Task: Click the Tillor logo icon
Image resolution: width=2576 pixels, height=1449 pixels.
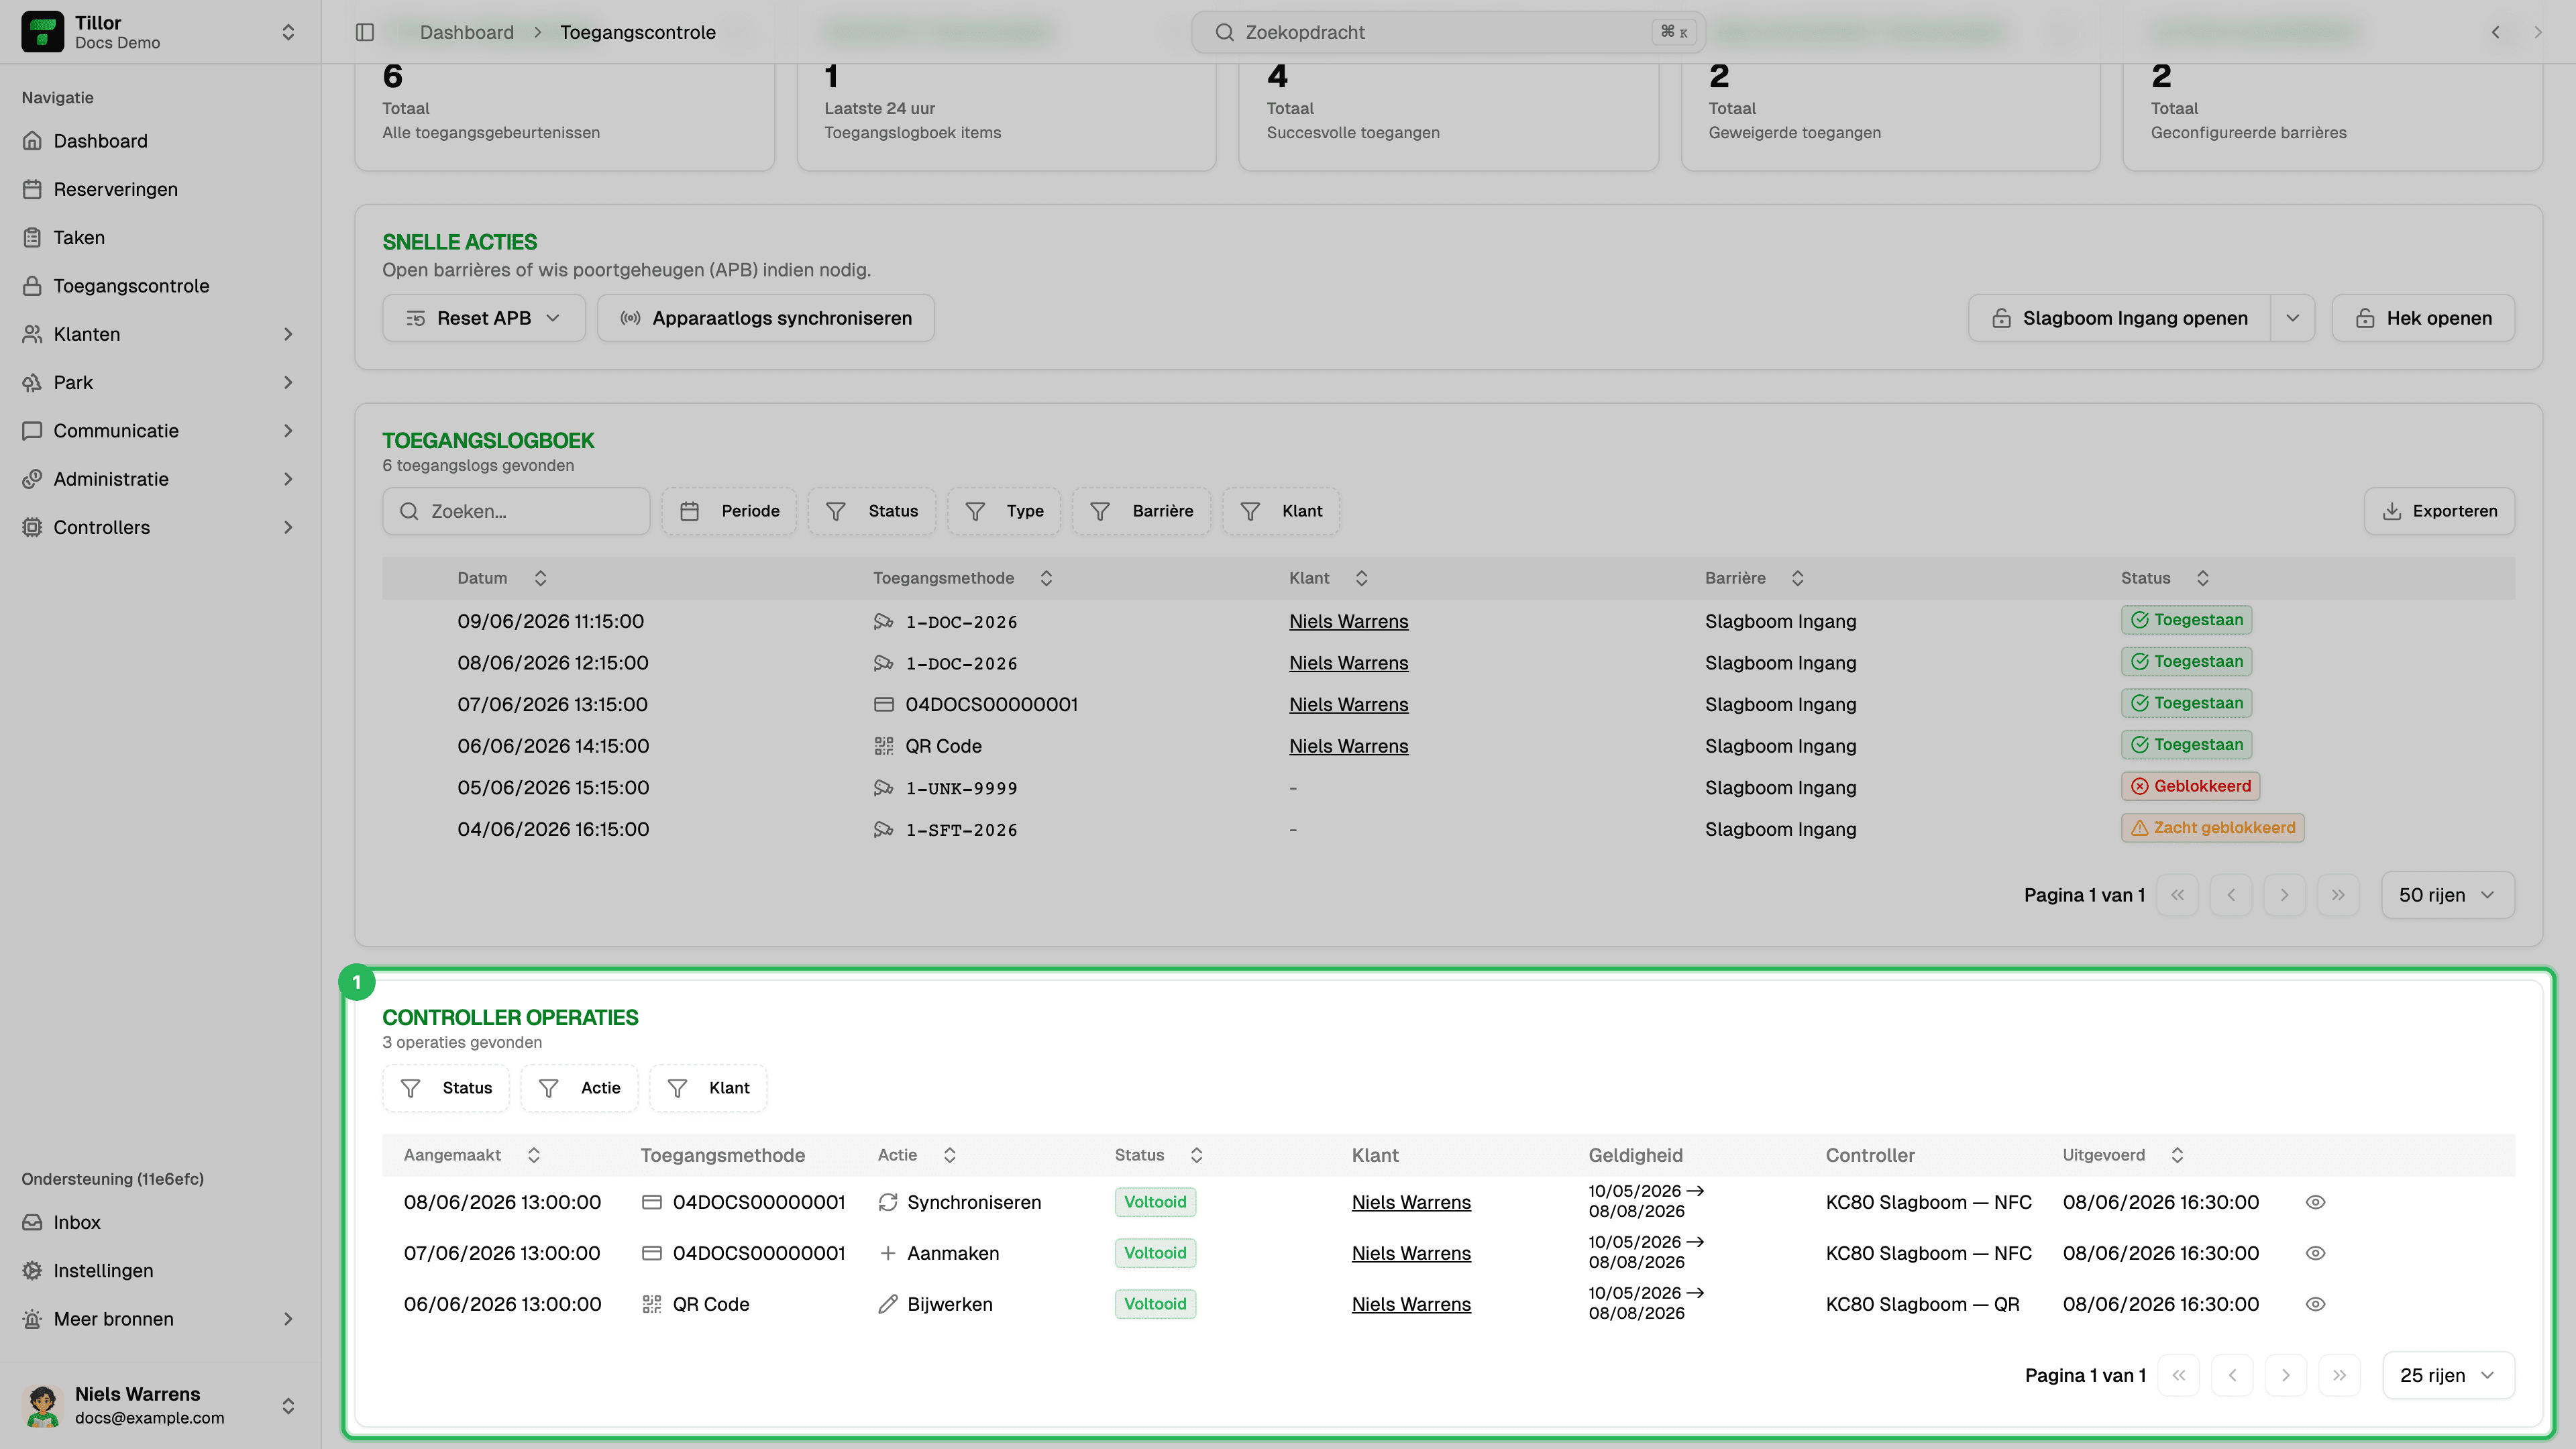Action: [x=42, y=32]
